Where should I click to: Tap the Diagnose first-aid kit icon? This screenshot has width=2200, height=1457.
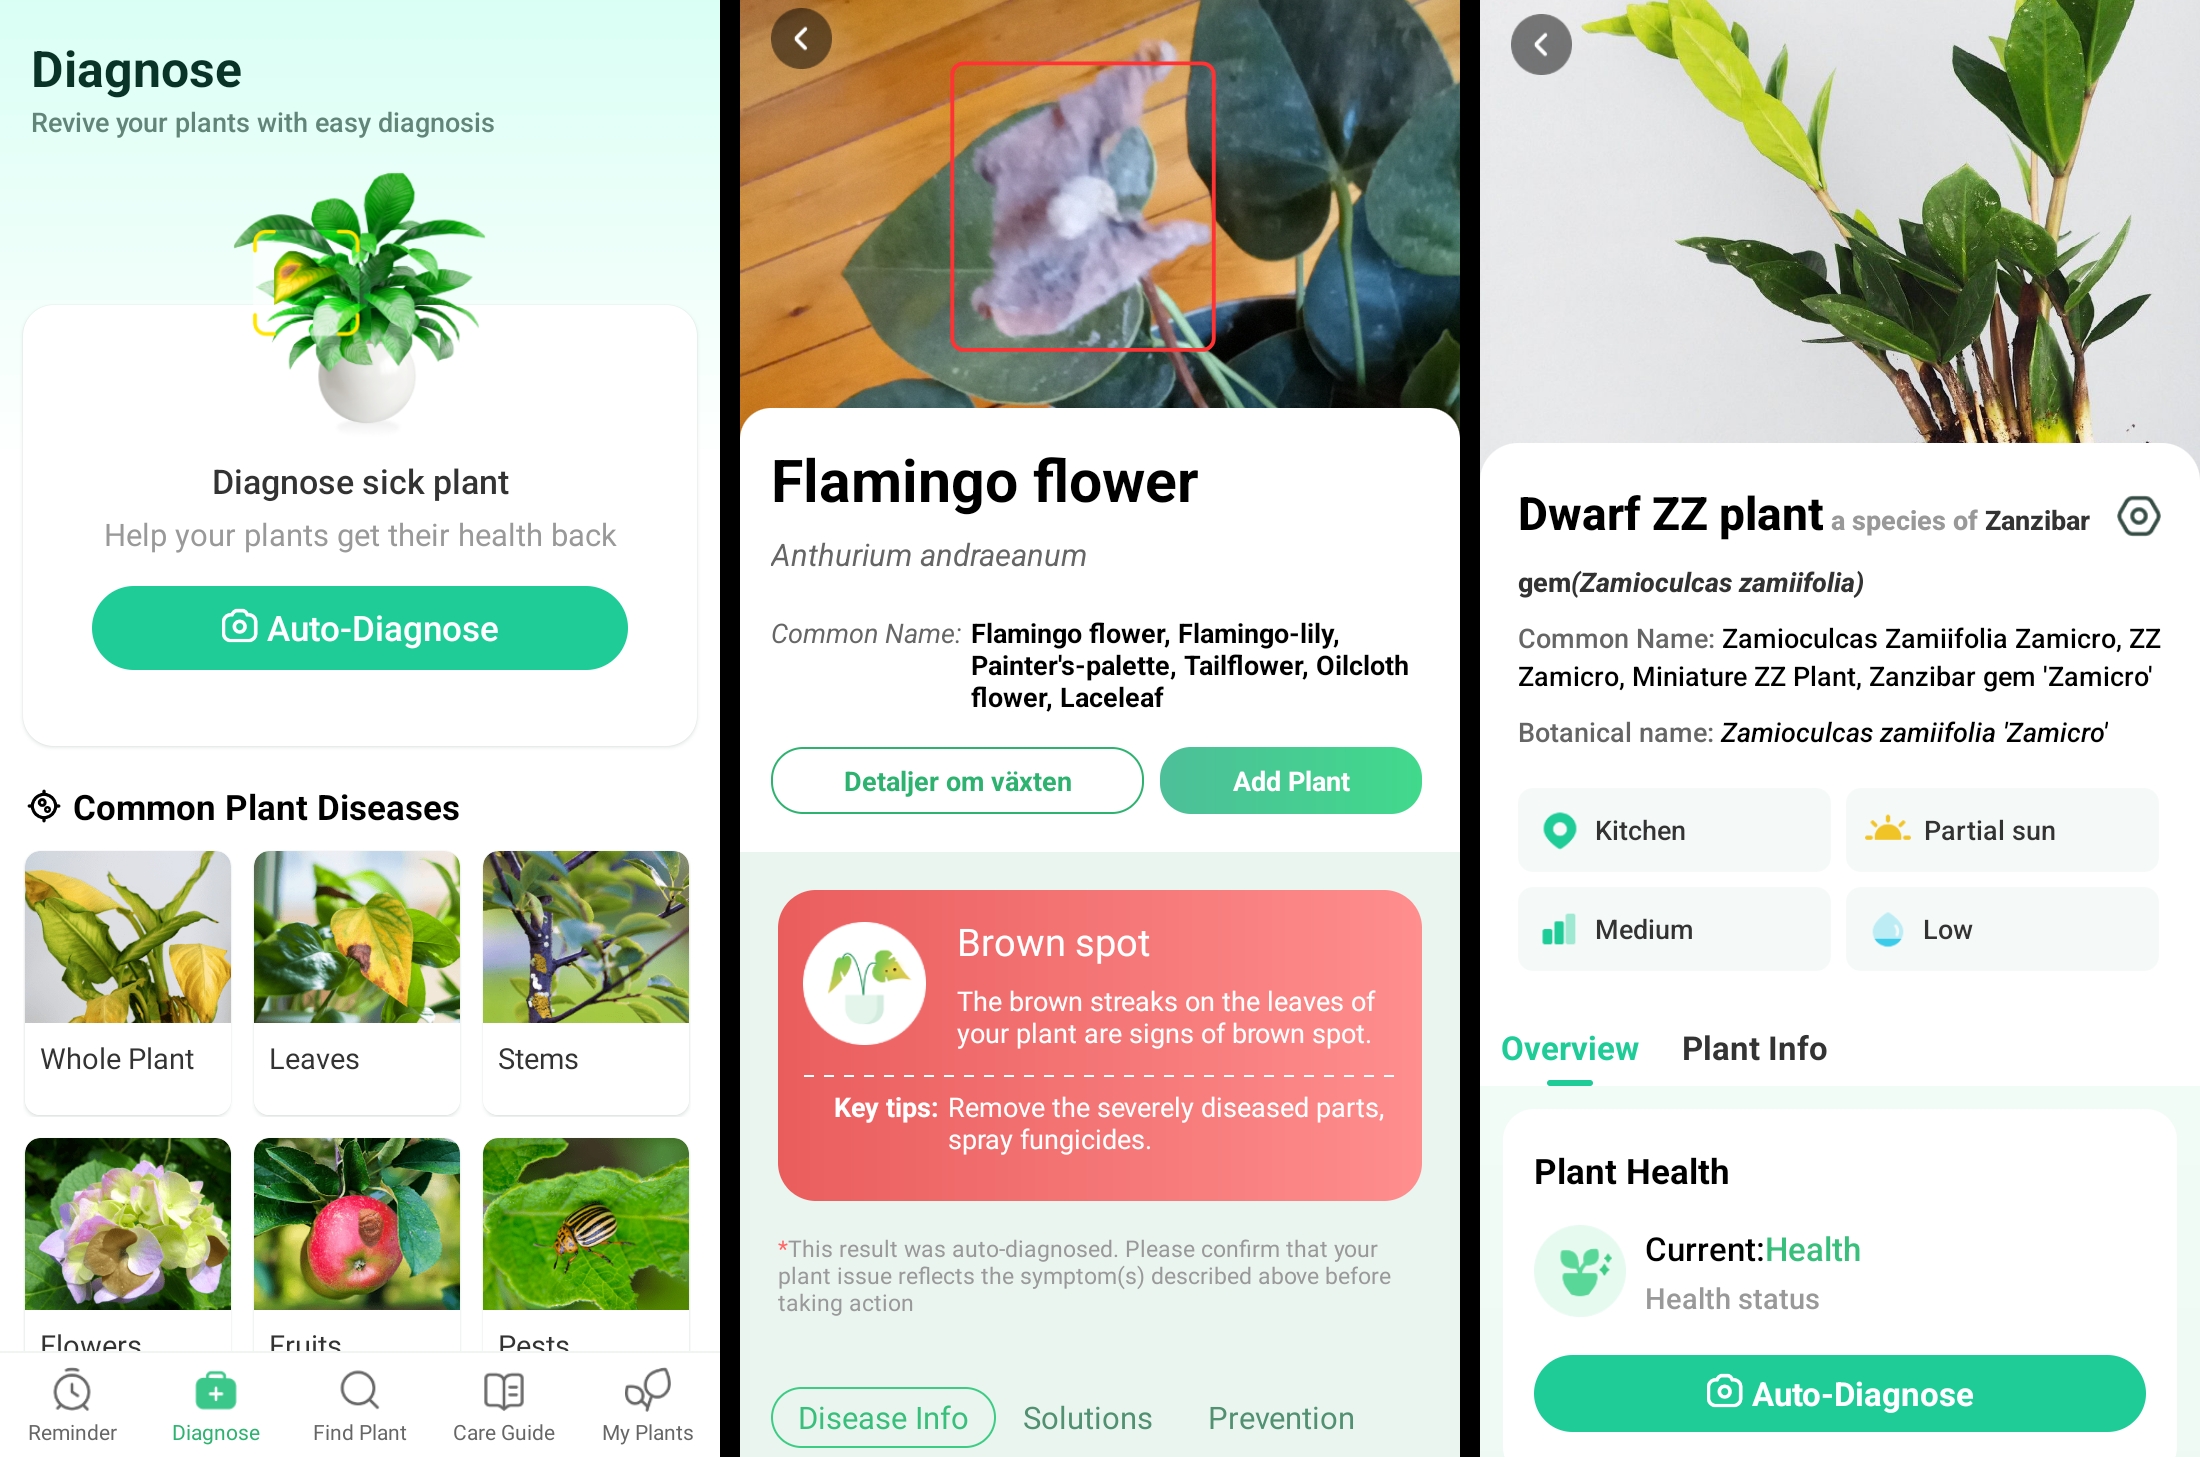pos(215,1390)
